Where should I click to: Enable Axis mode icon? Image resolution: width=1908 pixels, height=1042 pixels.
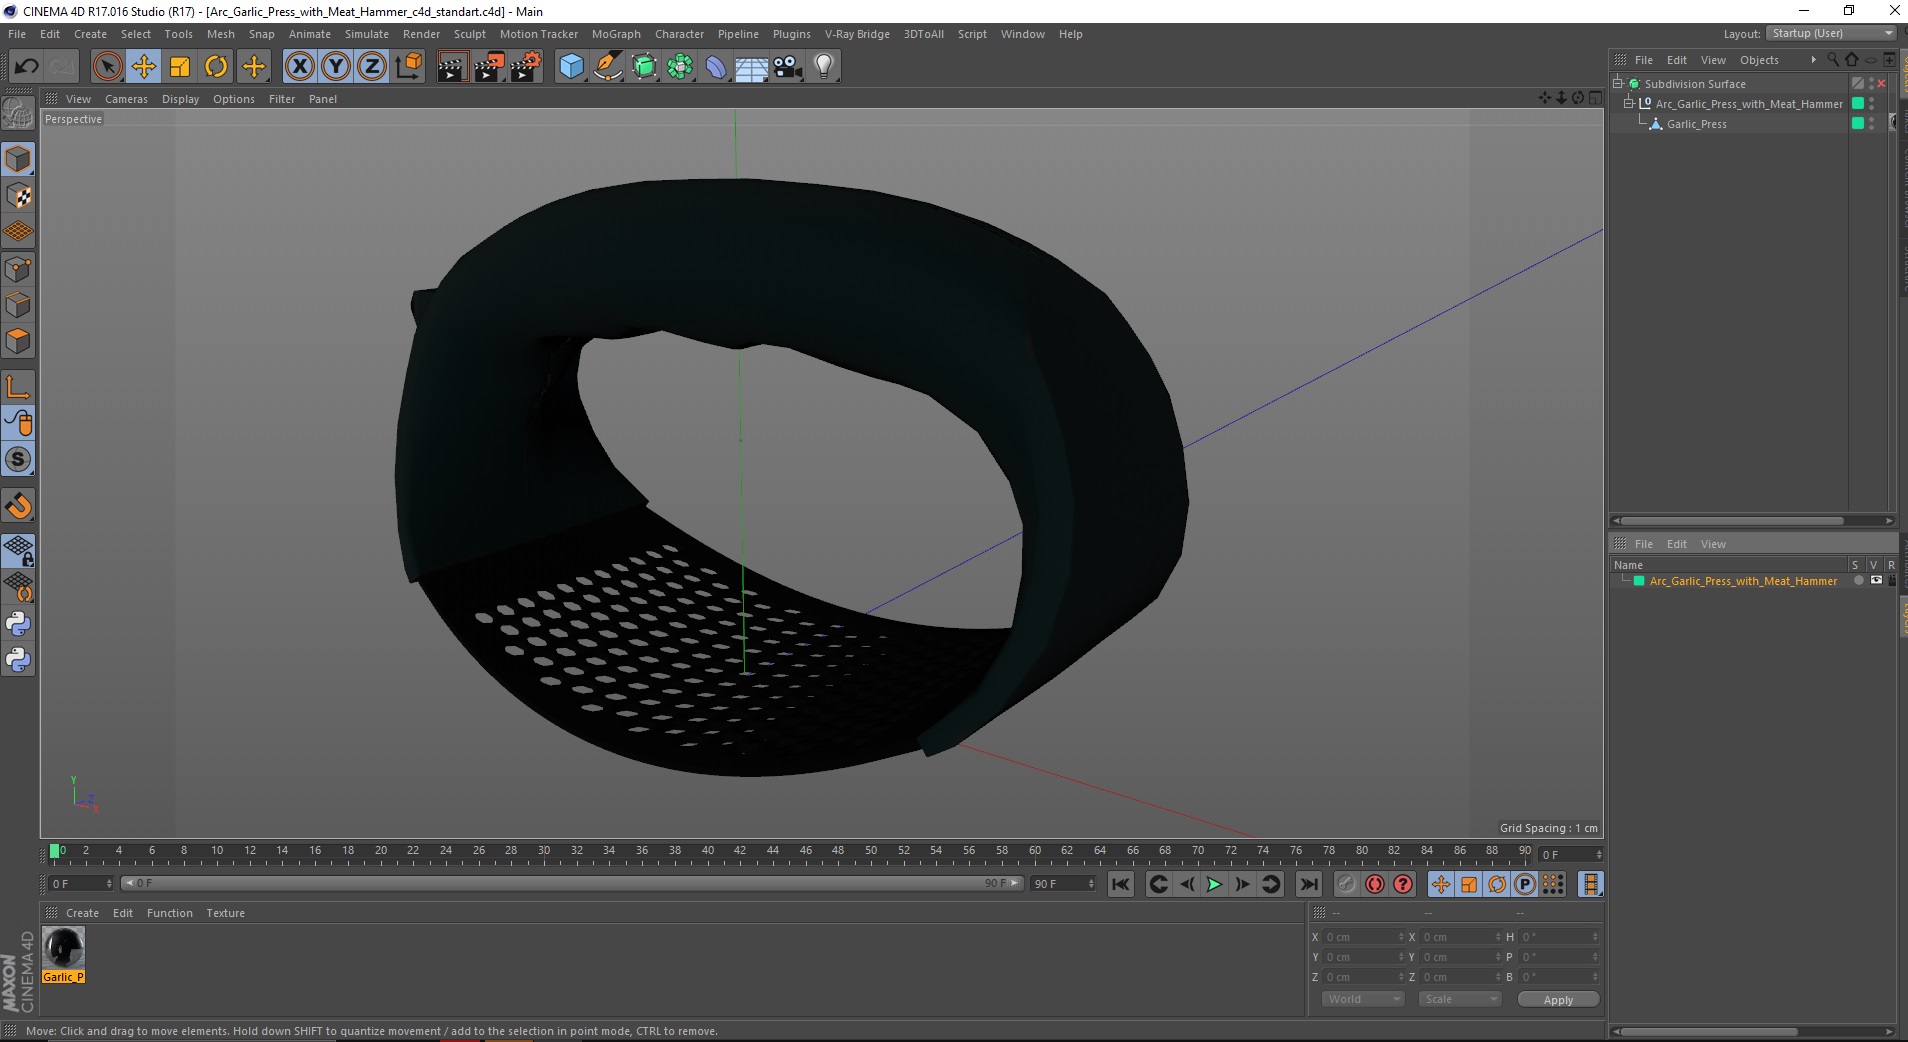pyautogui.click(x=18, y=387)
